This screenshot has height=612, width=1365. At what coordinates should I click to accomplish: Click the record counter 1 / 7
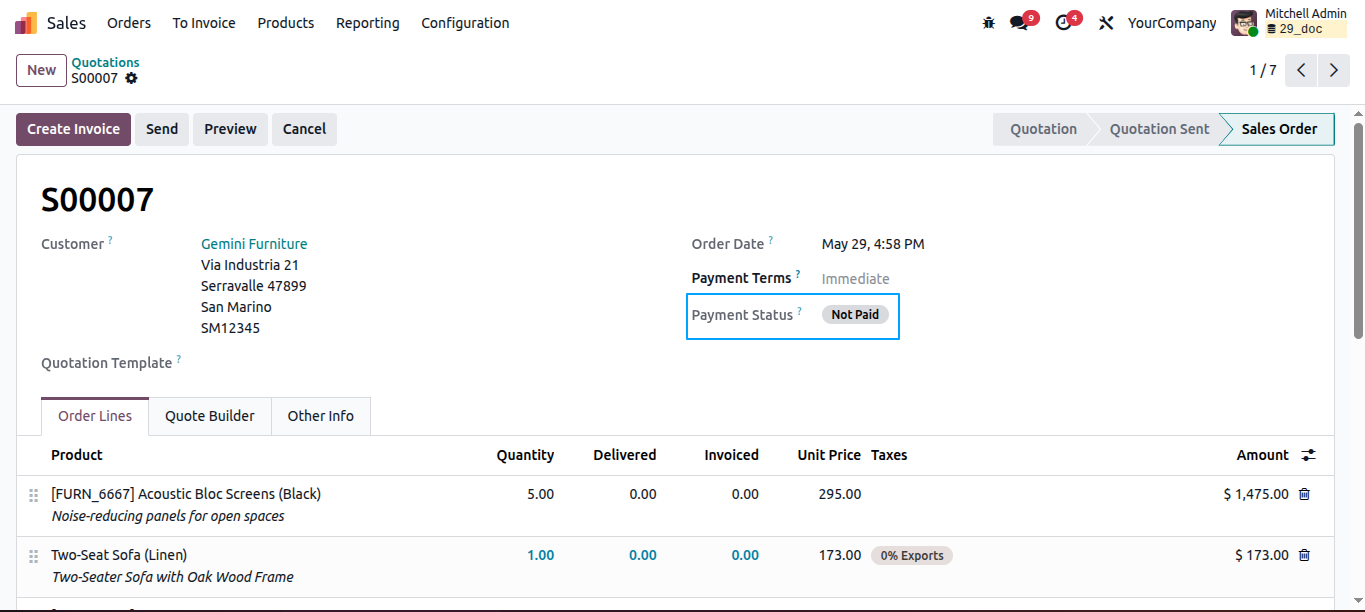1263,70
